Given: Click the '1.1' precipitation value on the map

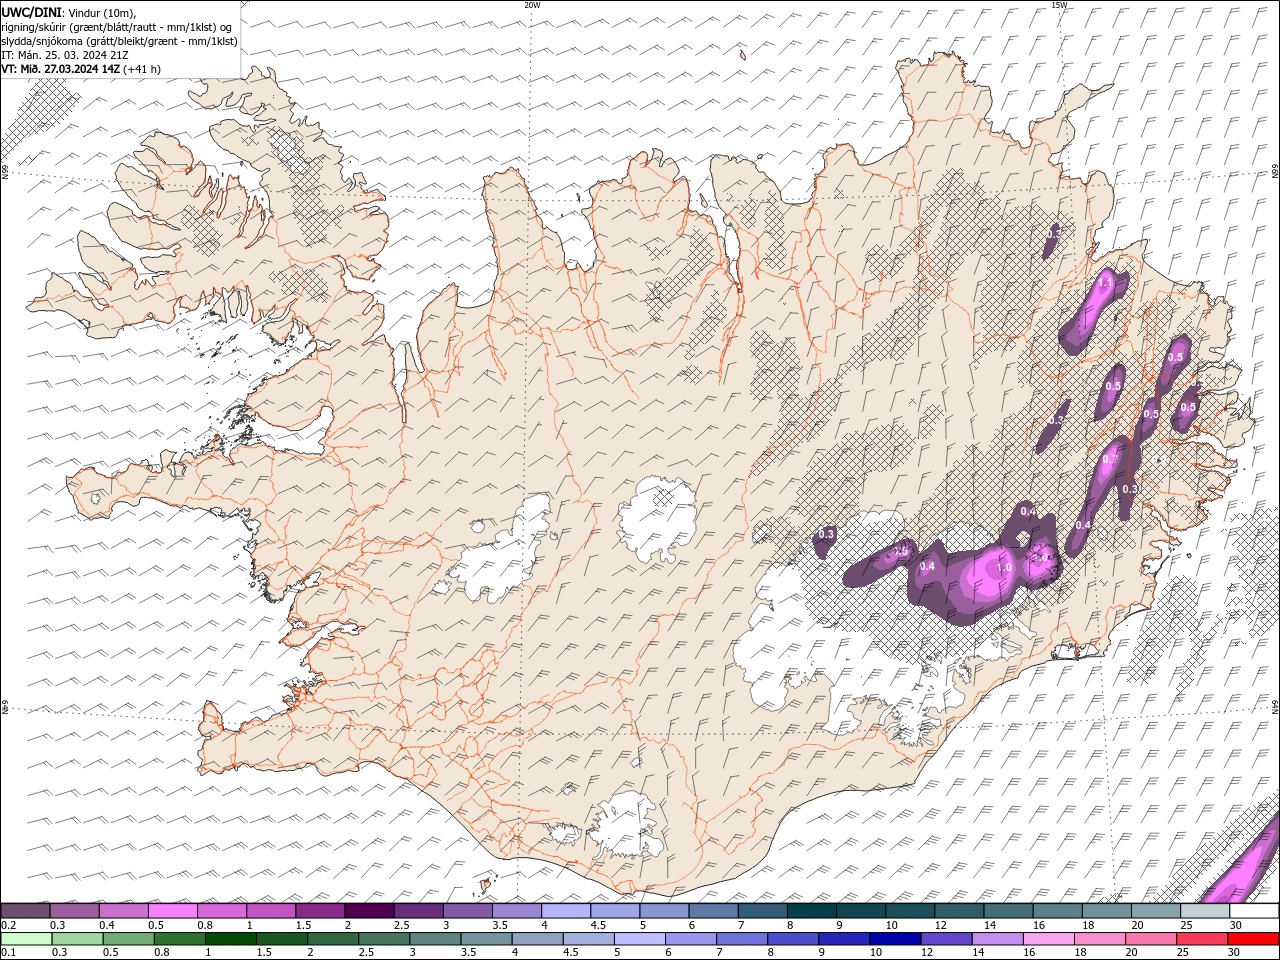Looking at the screenshot, I should click(1104, 284).
